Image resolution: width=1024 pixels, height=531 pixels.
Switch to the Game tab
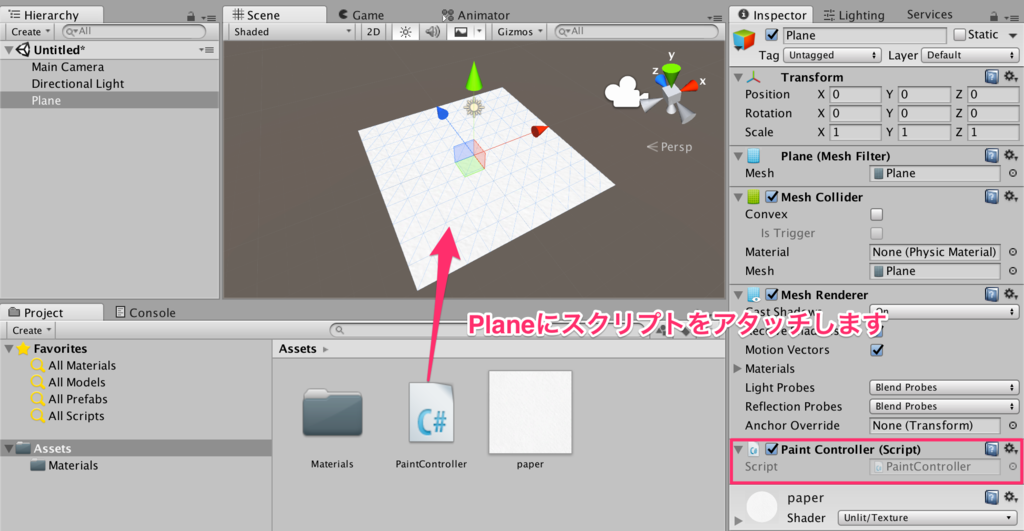[x=361, y=15]
